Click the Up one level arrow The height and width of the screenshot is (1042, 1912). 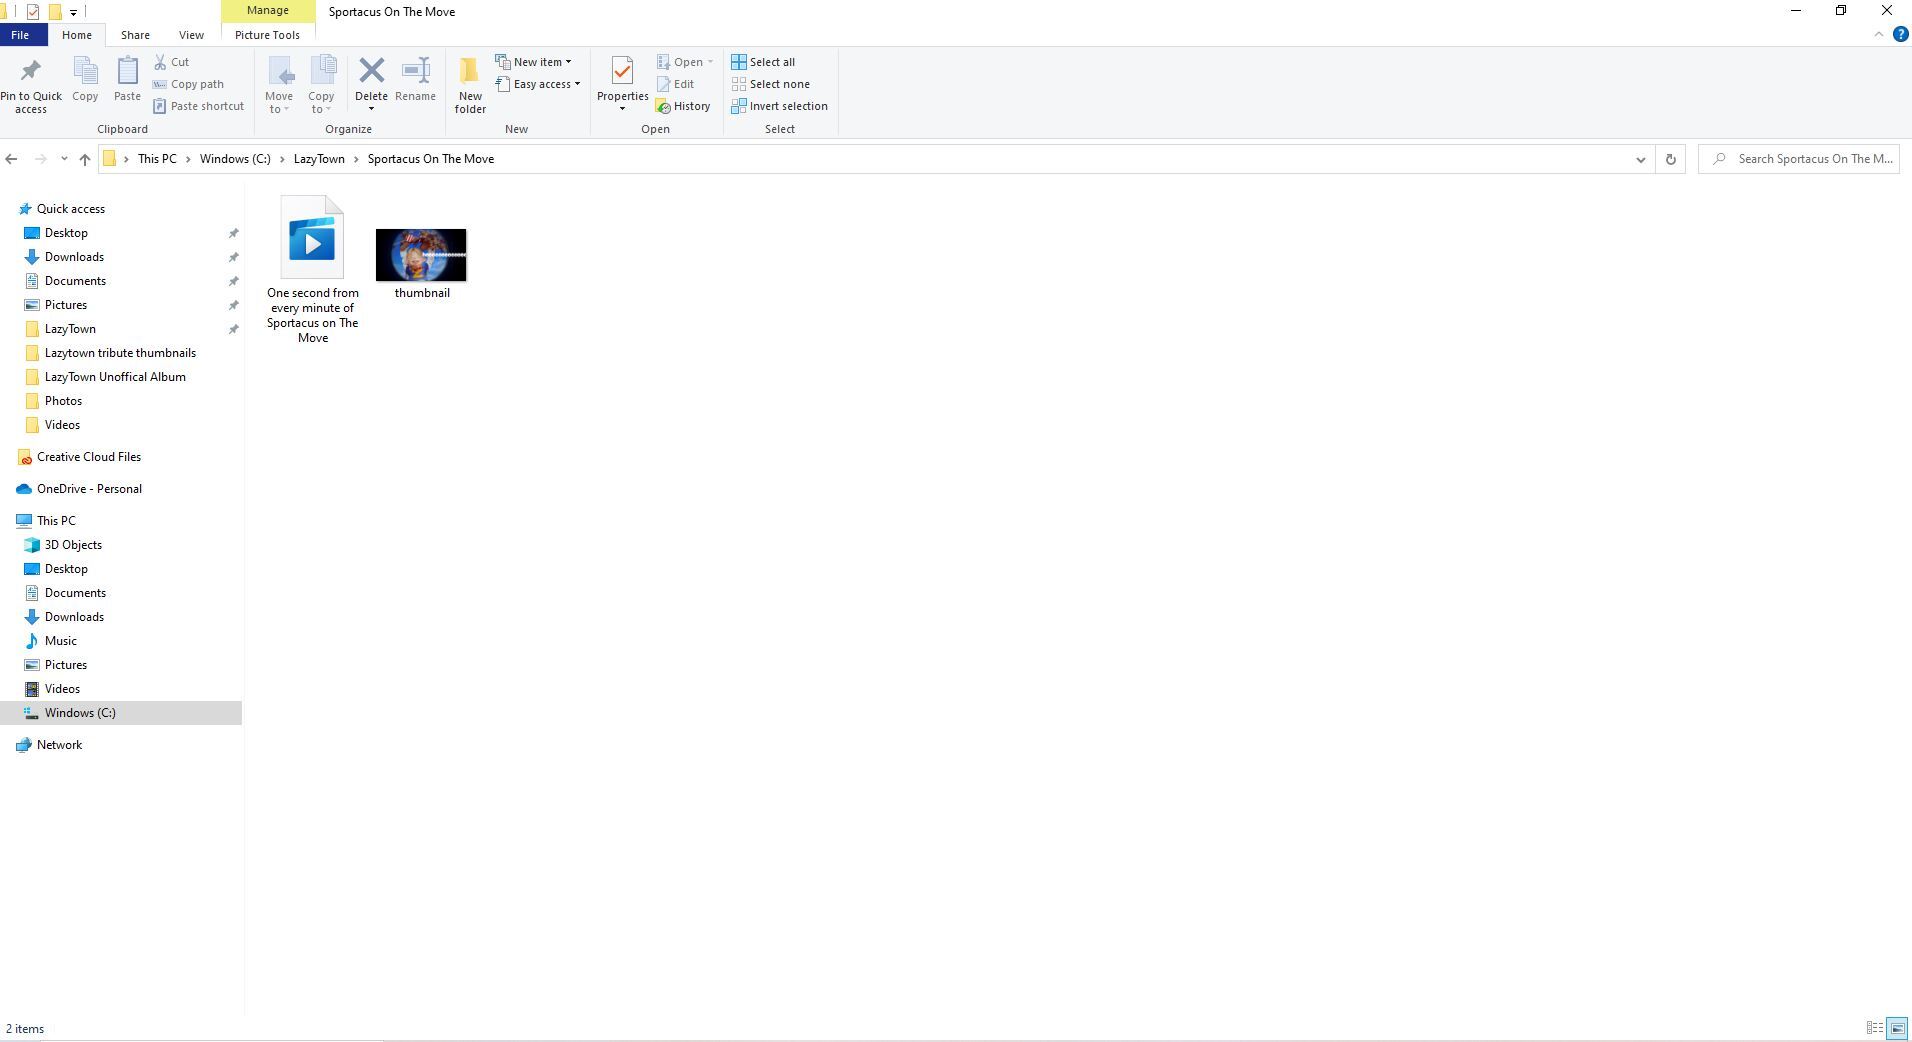pos(85,159)
